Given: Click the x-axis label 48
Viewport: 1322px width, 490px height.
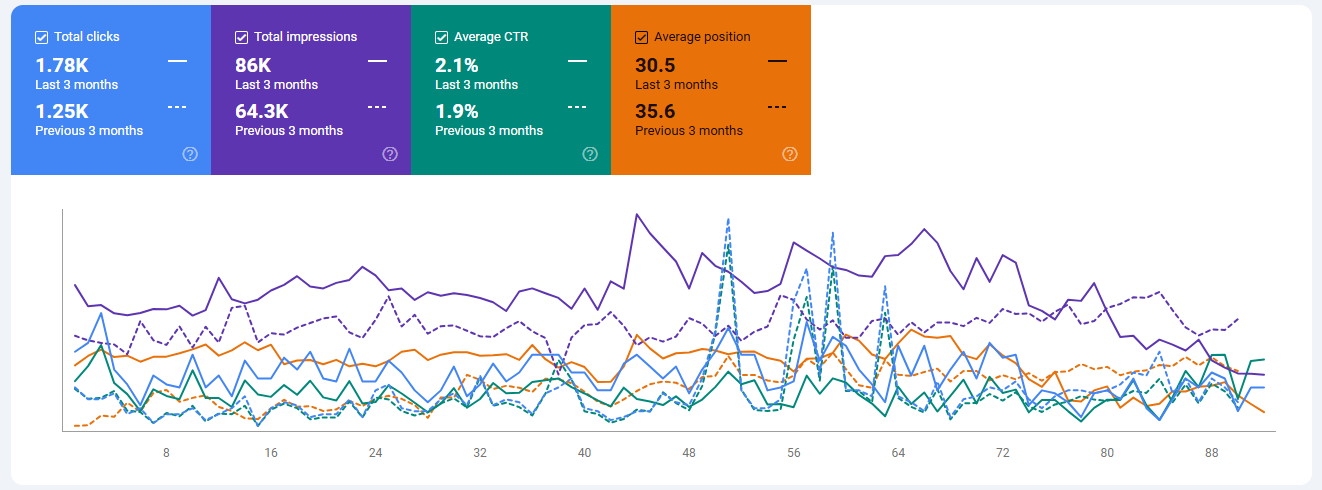Looking at the screenshot, I should 689,453.
